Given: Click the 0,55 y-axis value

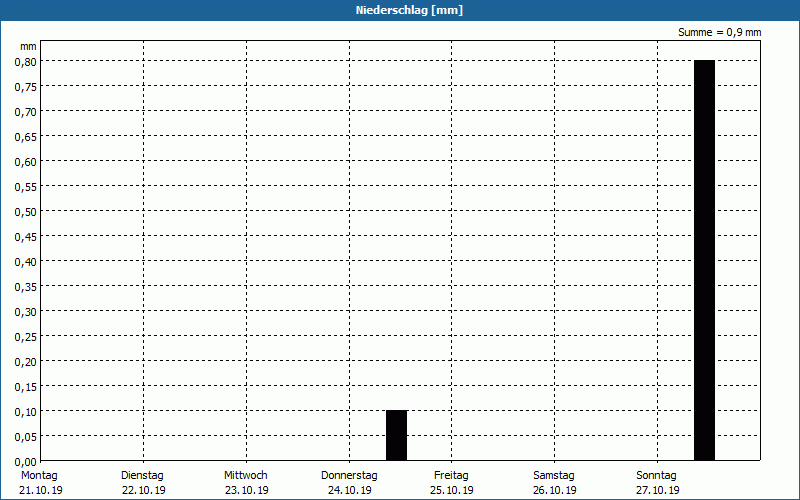Looking at the screenshot, I should [26, 187].
